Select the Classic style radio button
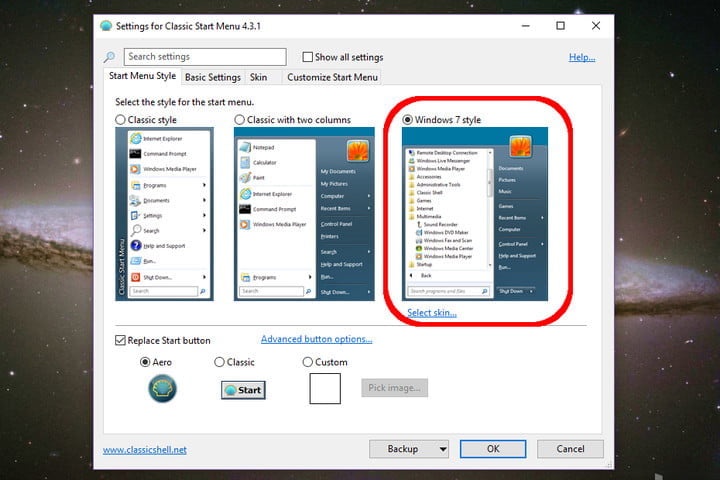Image resolution: width=720 pixels, height=480 pixels. (120, 120)
